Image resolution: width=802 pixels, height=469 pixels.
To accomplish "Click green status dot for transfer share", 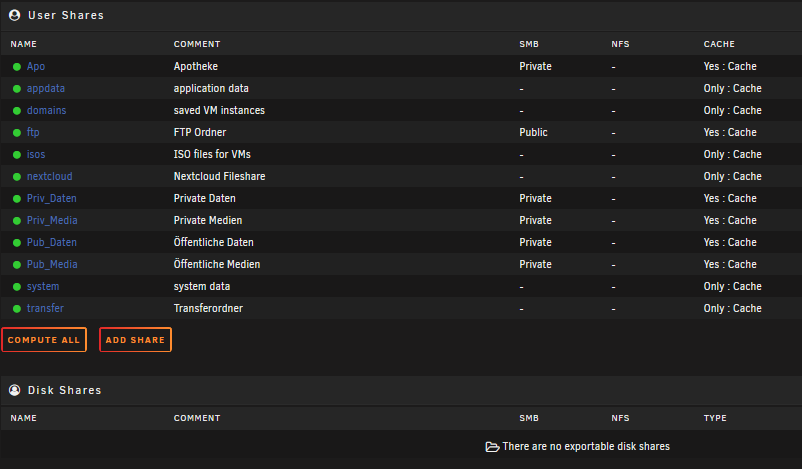I will [x=17, y=308].
